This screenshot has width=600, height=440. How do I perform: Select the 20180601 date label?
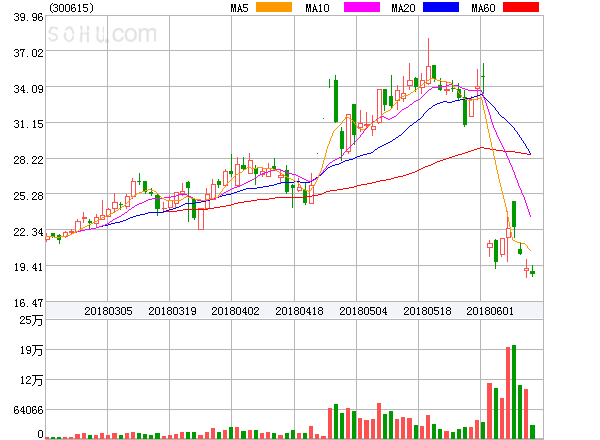pyautogui.click(x=490, y=311)
